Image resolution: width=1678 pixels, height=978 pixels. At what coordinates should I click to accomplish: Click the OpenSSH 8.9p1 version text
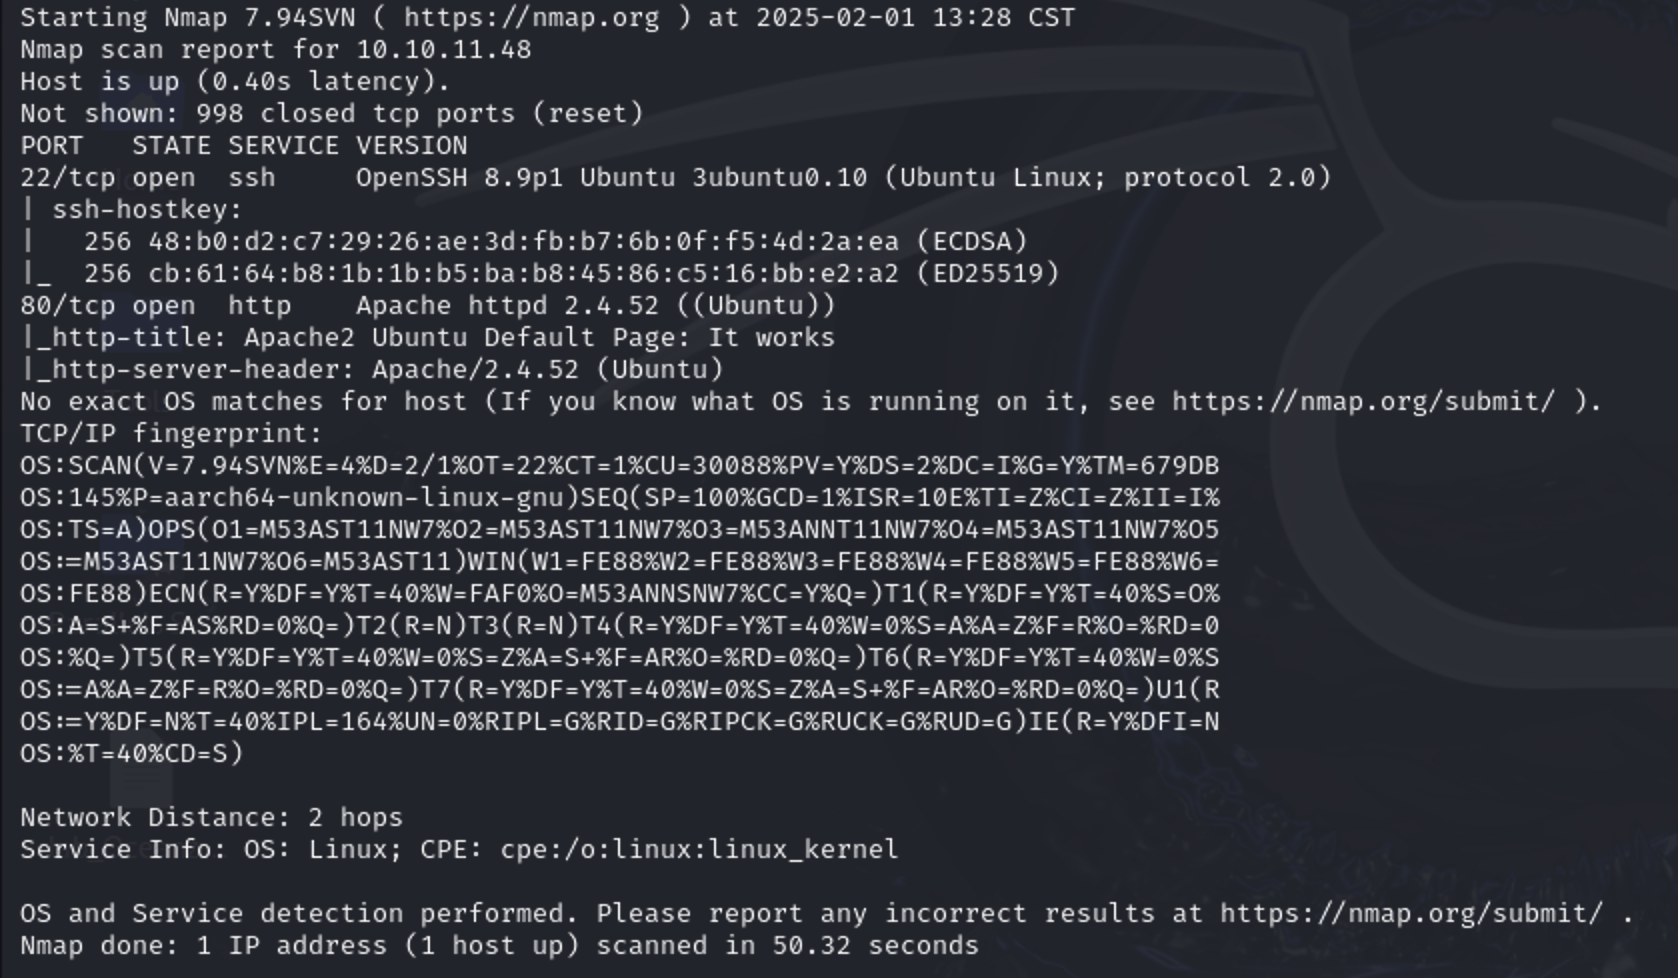click(x=459, y=178)
